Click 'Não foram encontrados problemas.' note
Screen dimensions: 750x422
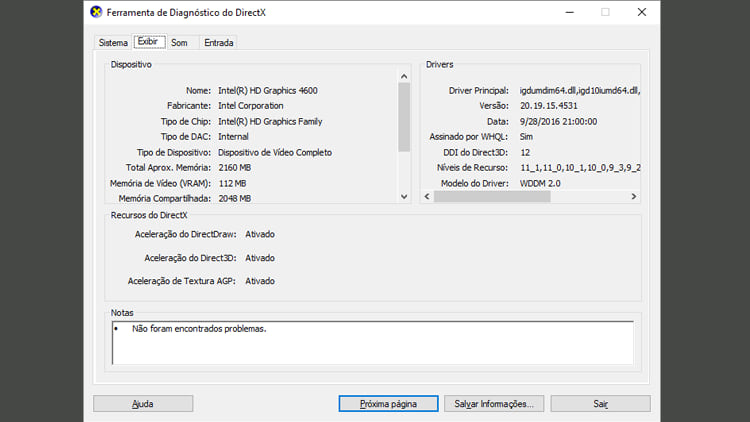click(199, 329)
